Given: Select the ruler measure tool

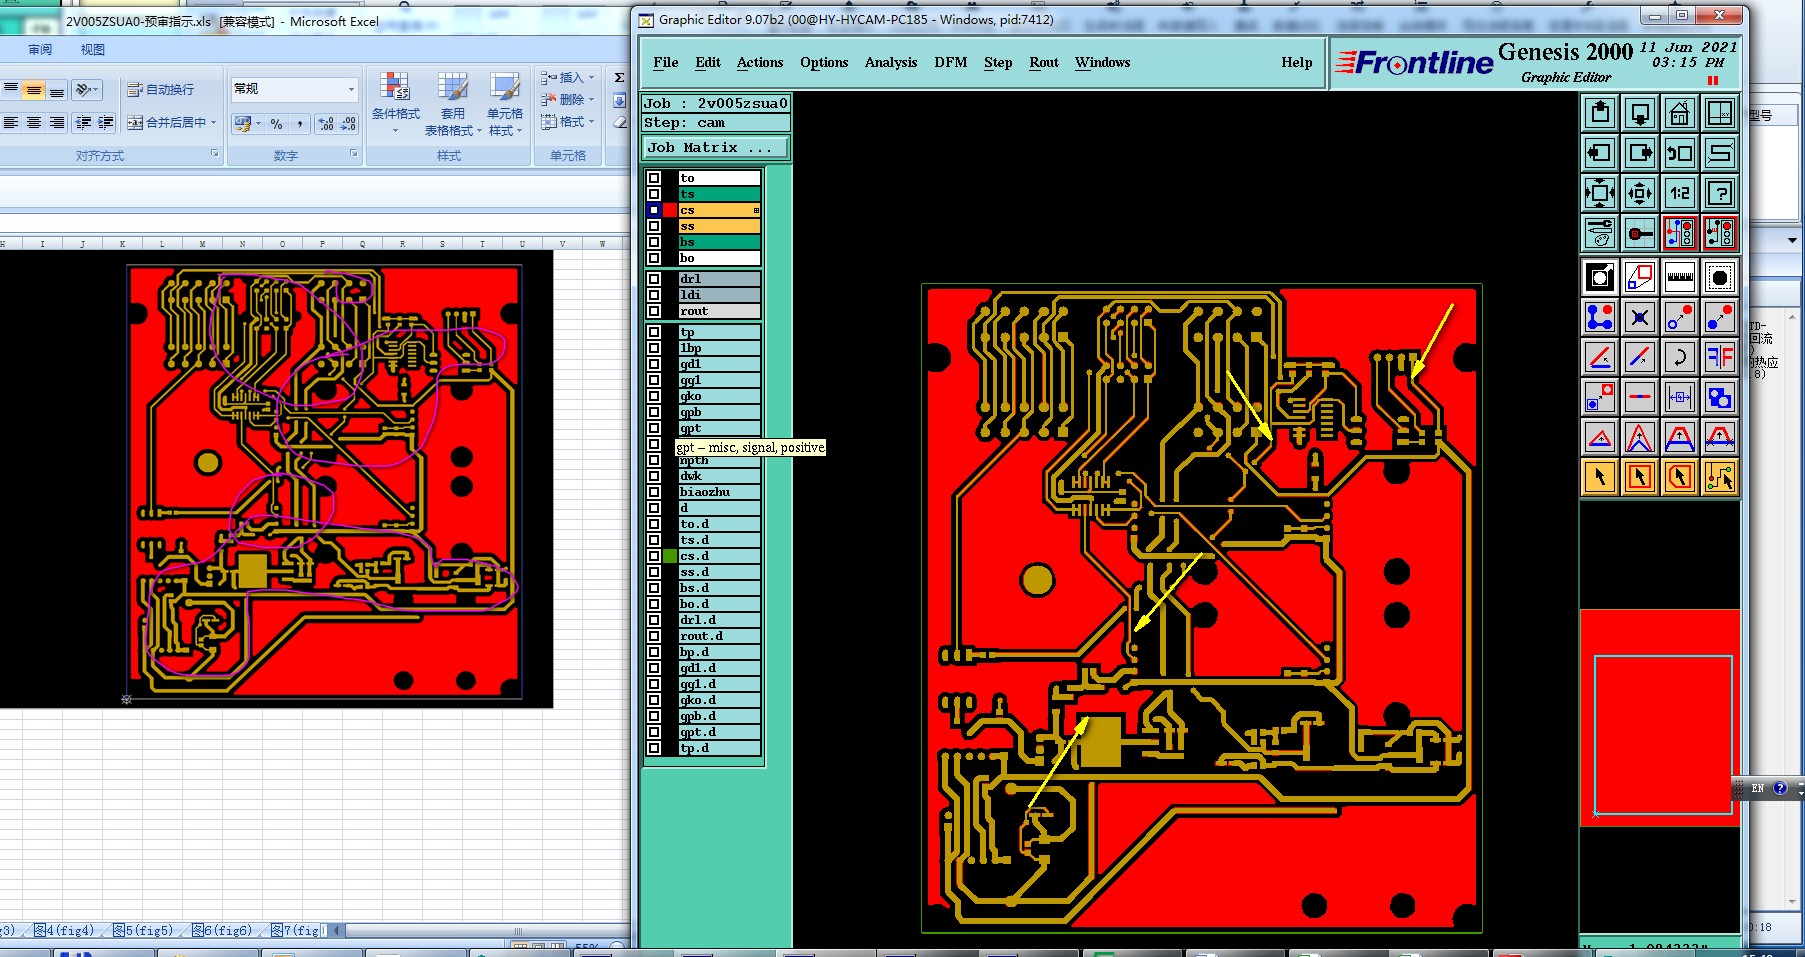Looking at the screenshot, I should point(1680,277).
